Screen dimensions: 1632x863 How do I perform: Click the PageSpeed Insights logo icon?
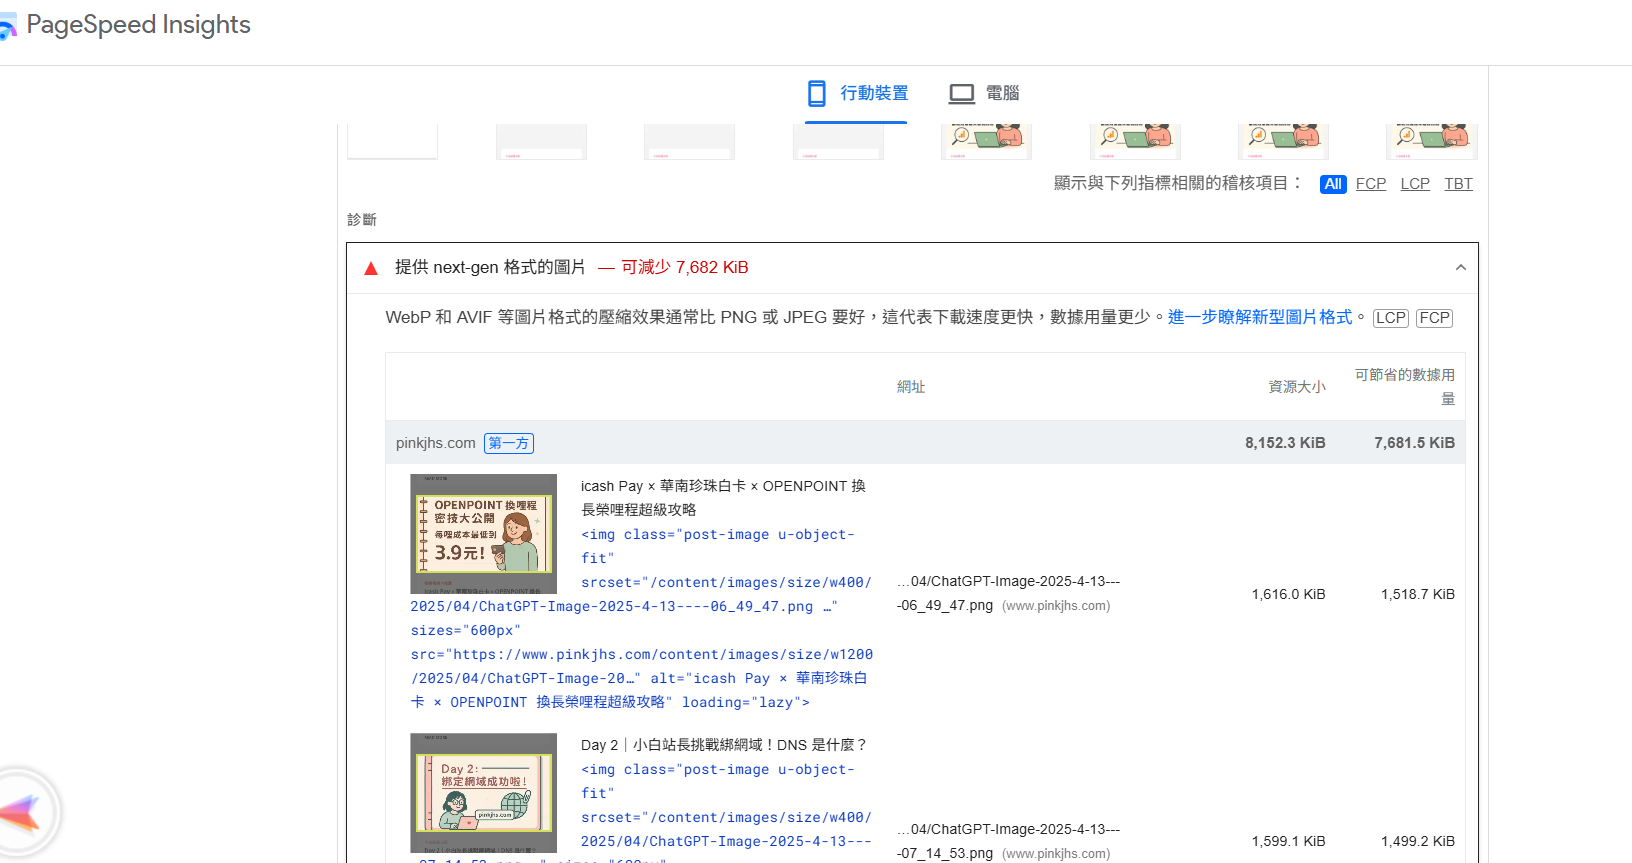click(8, 26)
